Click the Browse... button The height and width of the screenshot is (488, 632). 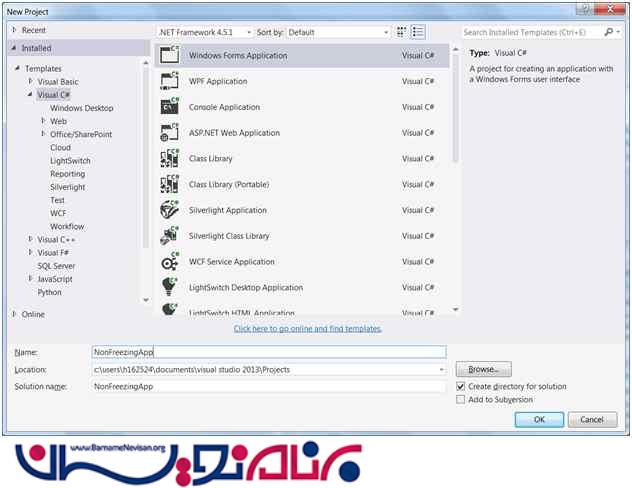click(x=484, y=369)
